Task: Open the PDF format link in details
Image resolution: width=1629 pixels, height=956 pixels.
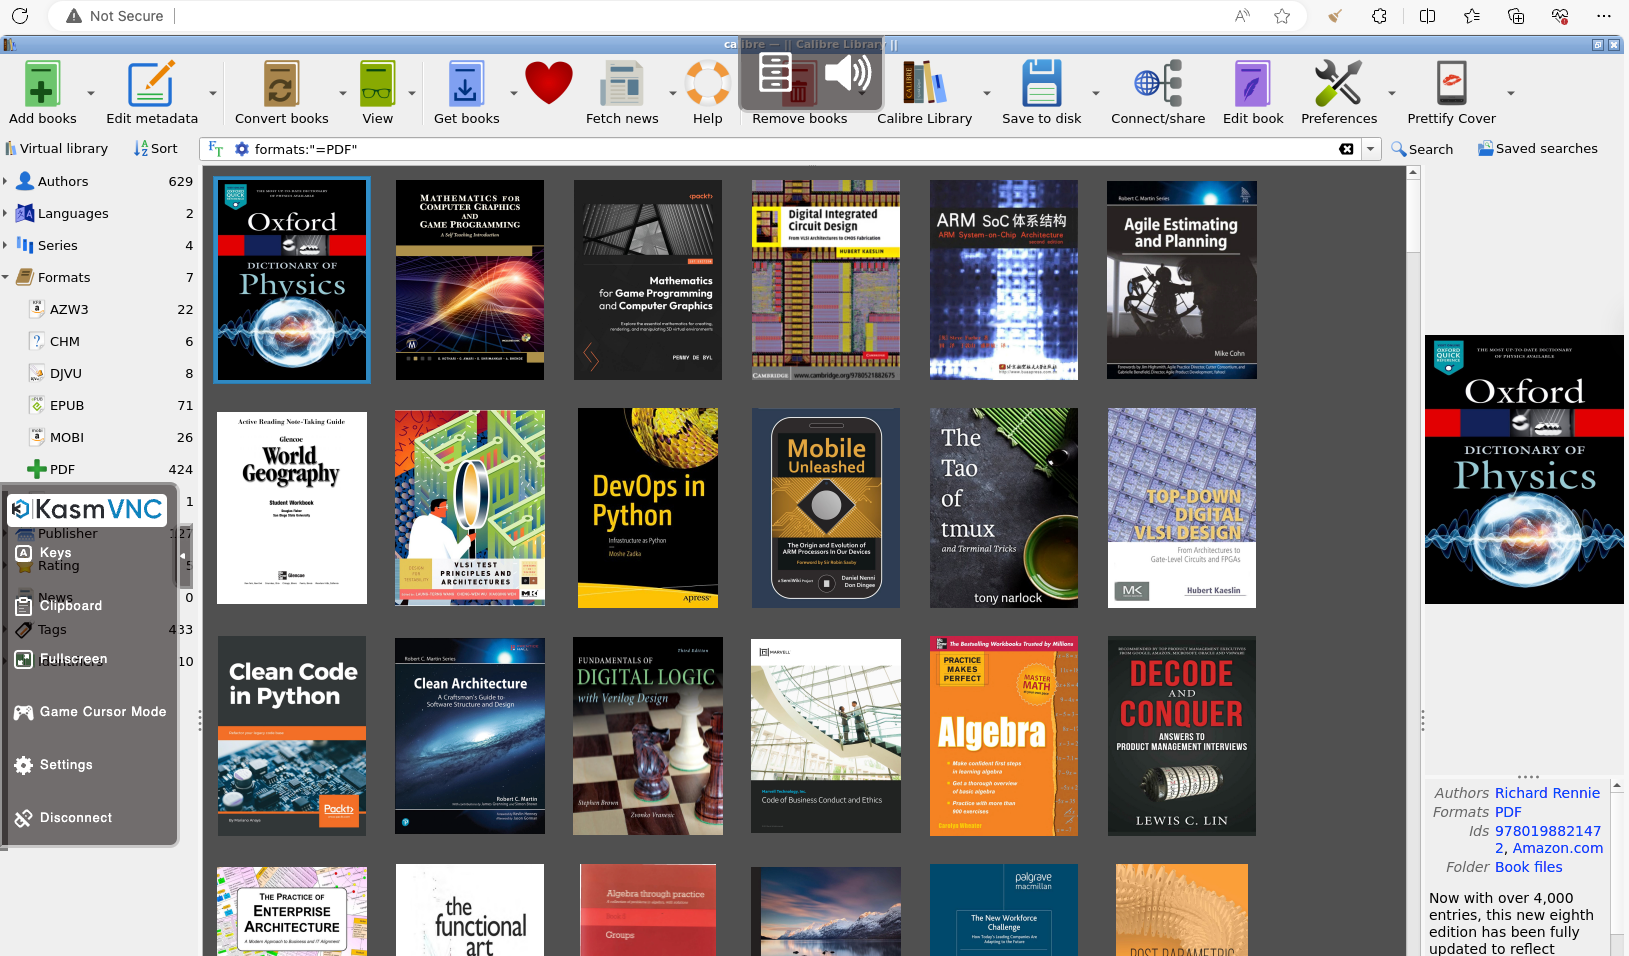Action: click(x=1508, y=812)
